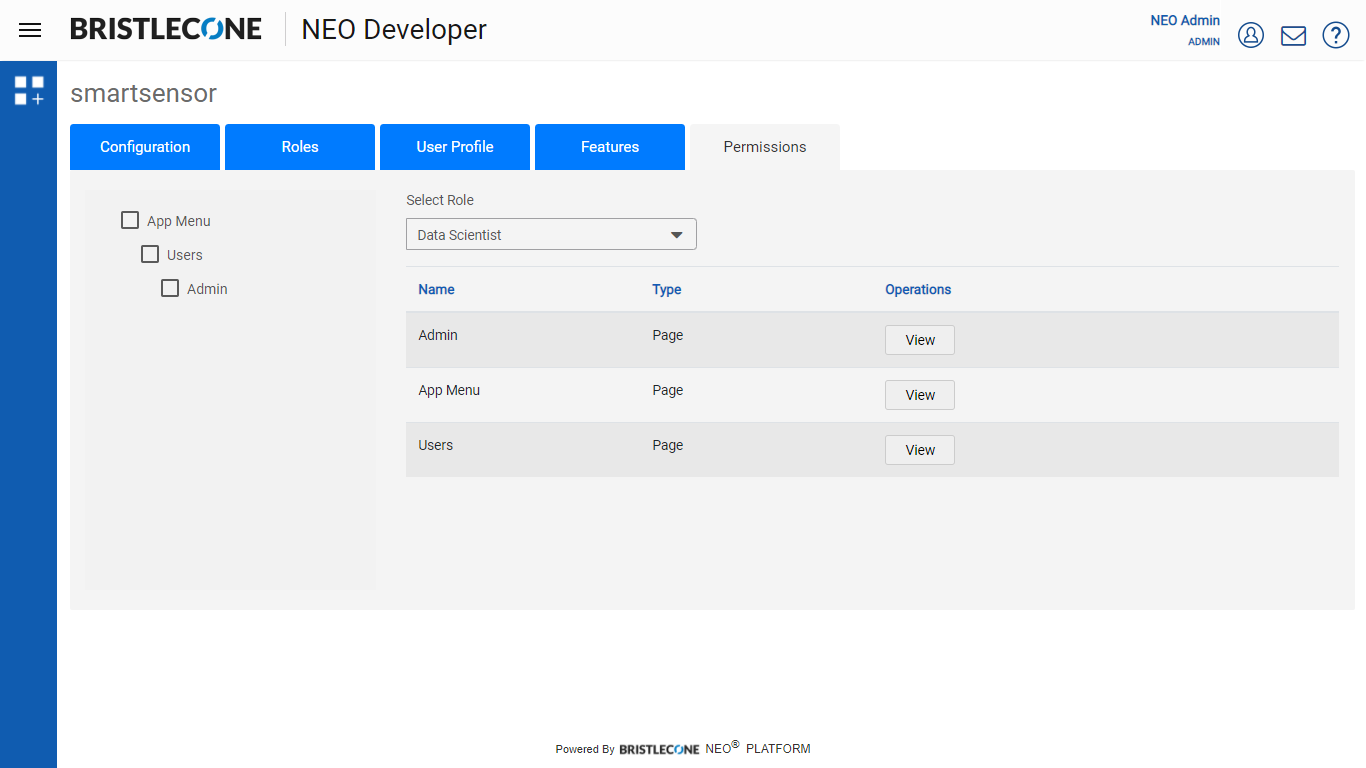Click the Admin name cell in table
The width and height of the screenshot is (1366, 768).
pos(438,335)
